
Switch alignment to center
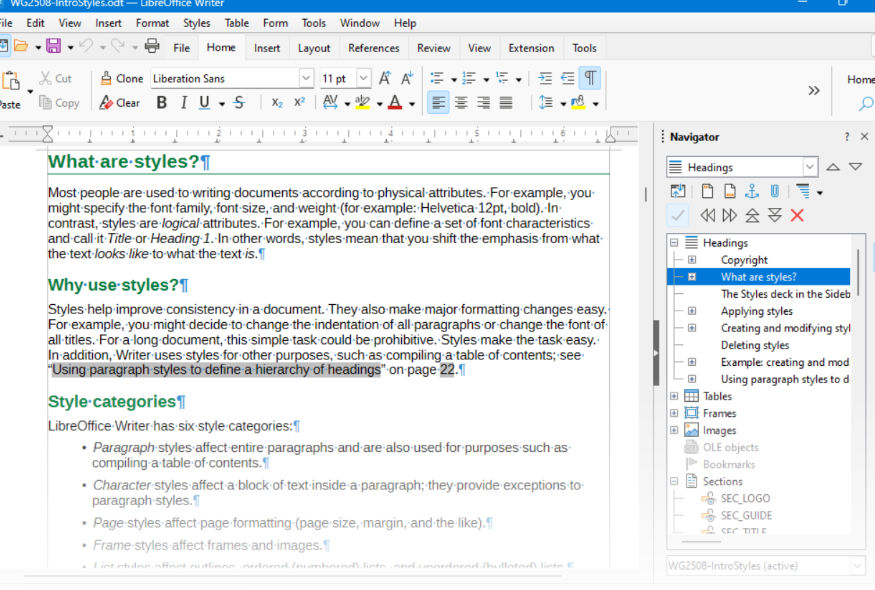tap(461, 103)
